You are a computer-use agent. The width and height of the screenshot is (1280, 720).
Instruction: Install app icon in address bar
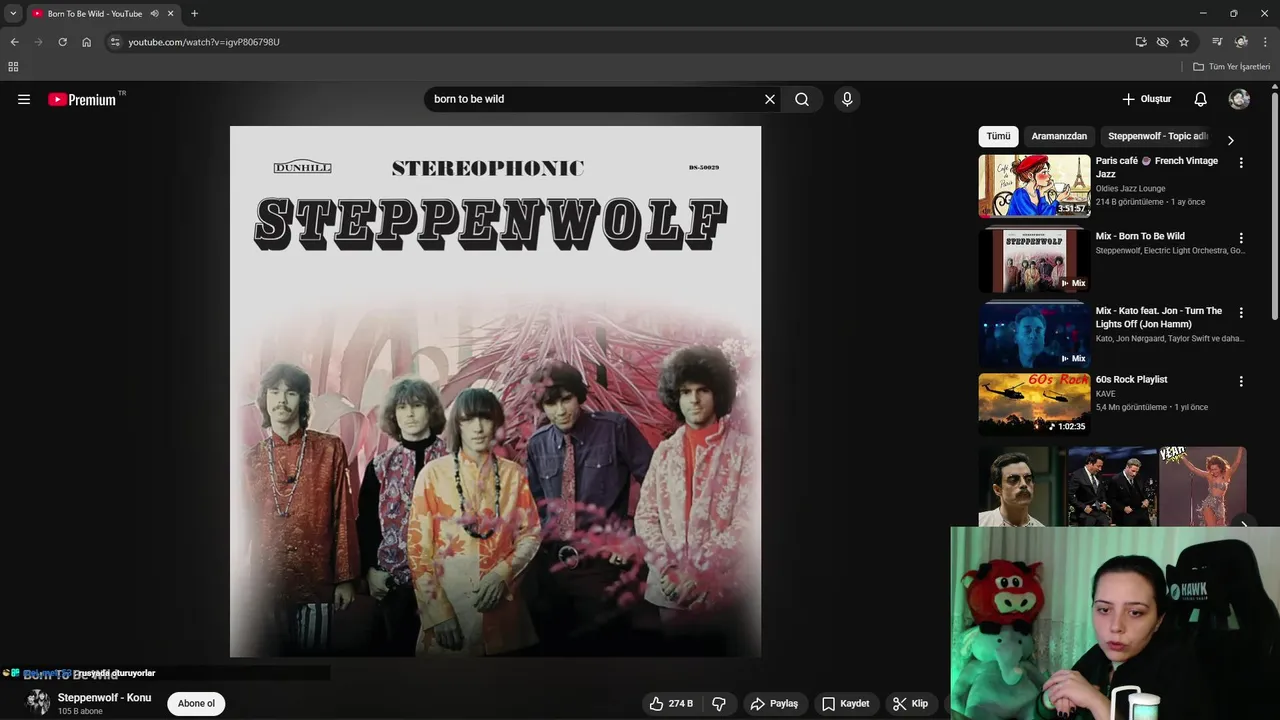(1141, 42)
